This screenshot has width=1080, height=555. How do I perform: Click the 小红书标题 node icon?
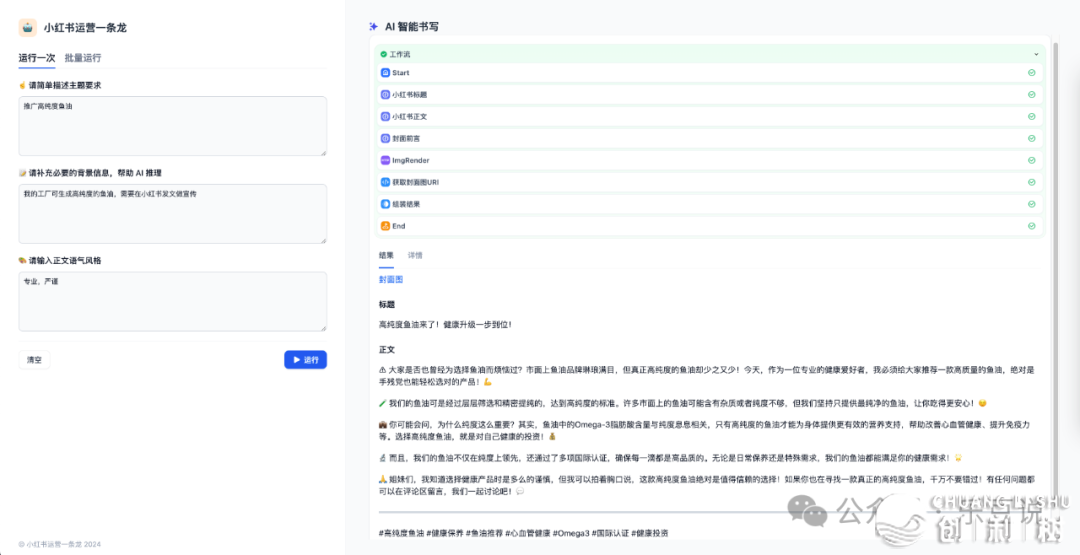(385, 95)
